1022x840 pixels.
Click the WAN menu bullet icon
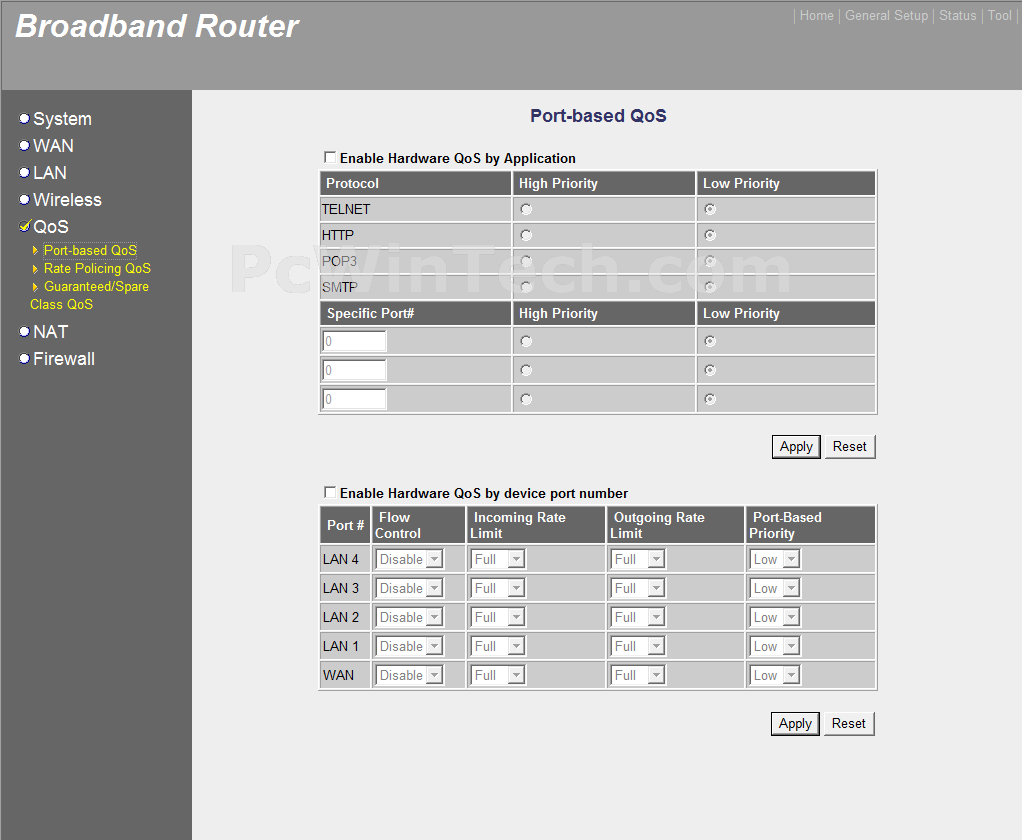pos(24,145)
